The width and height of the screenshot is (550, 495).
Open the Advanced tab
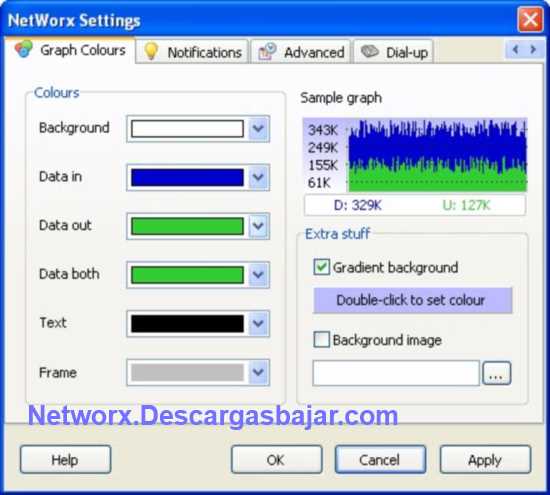pyautogui.click(x=301, y=52)
